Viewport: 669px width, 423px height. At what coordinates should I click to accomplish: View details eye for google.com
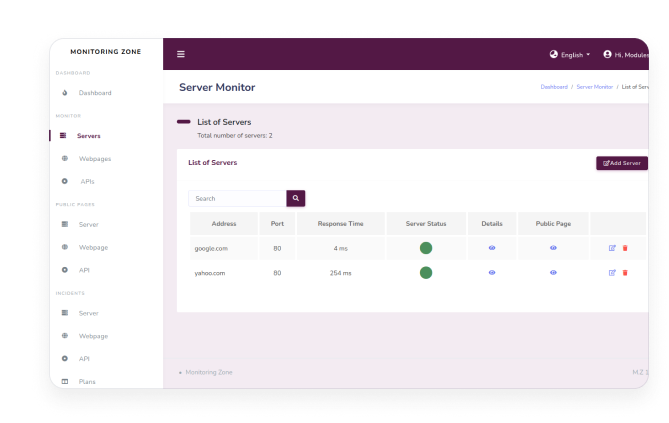coord(492,247)
